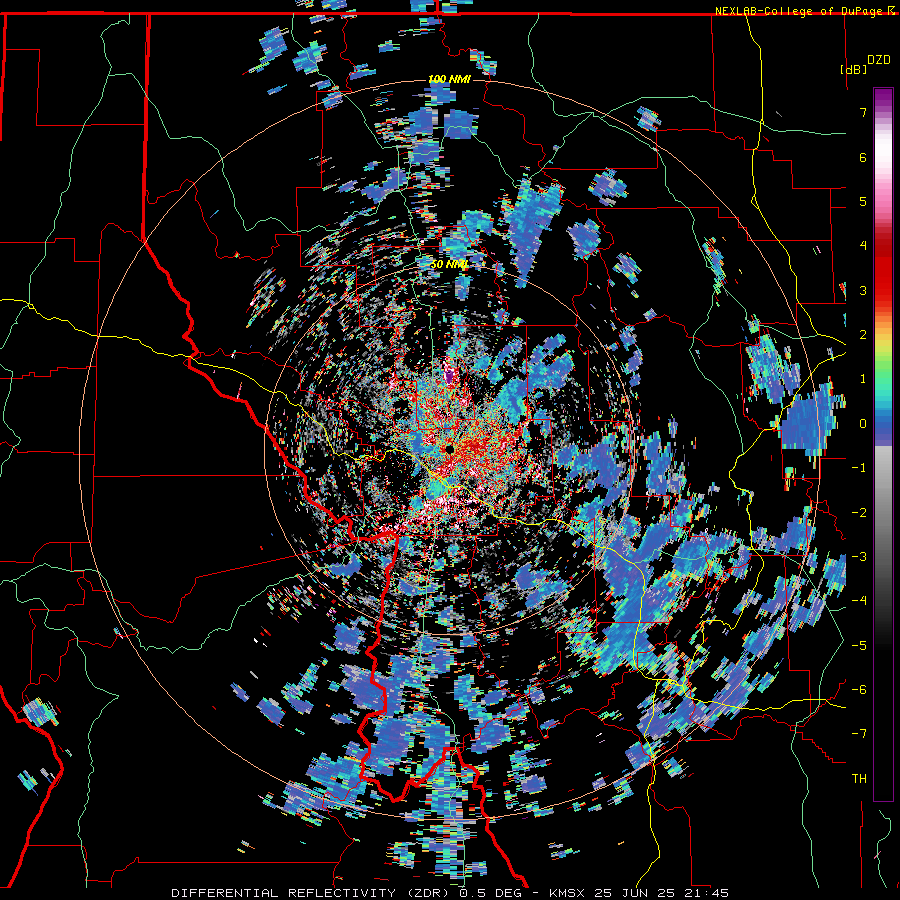The height and width of the screenshot is (900, 900).
Task: Click the purple high-ZDR spot north of radar
Action: 449,376
